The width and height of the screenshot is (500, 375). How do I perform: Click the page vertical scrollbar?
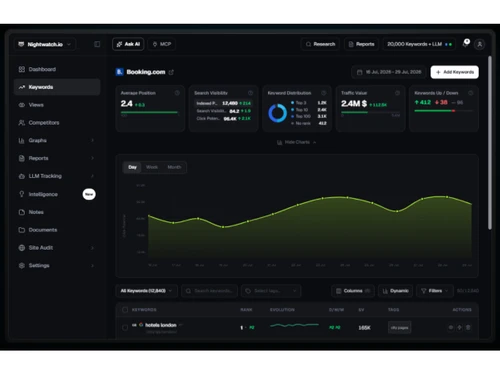tap(490, 143)
